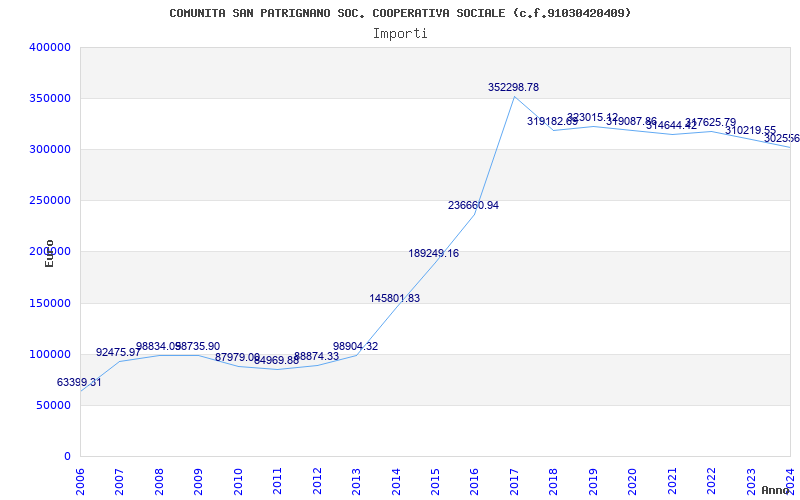Click the line point at year 2016
This screenshot has width=800, height=500.
click(474, 214)
